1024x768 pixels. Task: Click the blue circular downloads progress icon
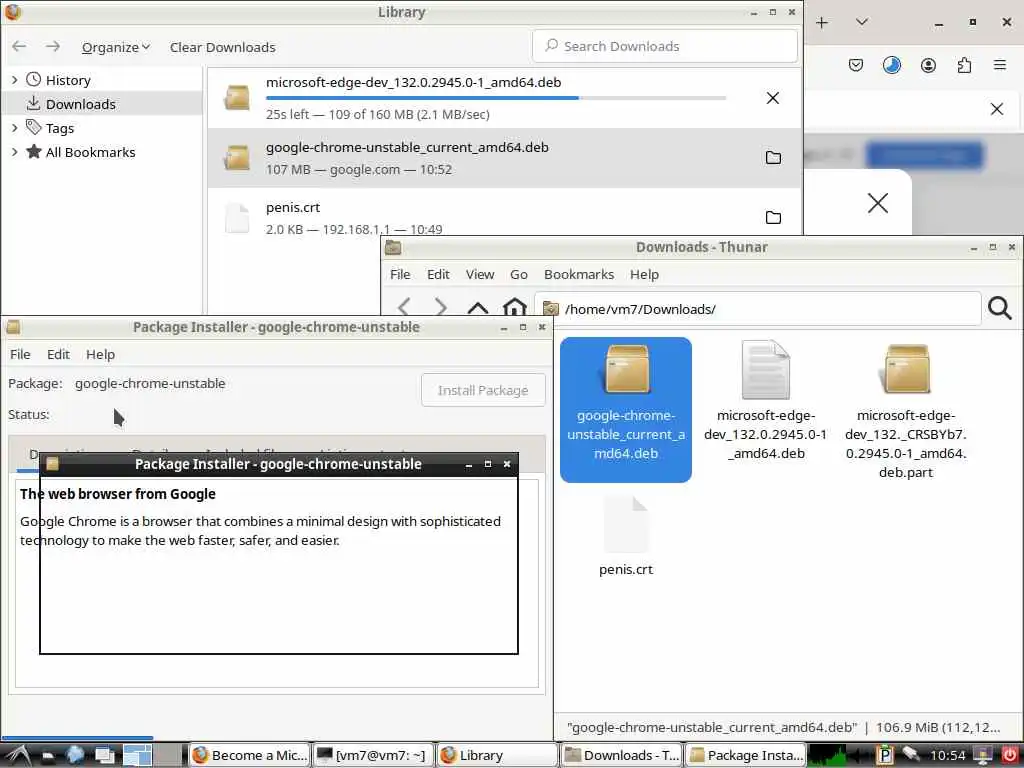[x=891, y=65]
